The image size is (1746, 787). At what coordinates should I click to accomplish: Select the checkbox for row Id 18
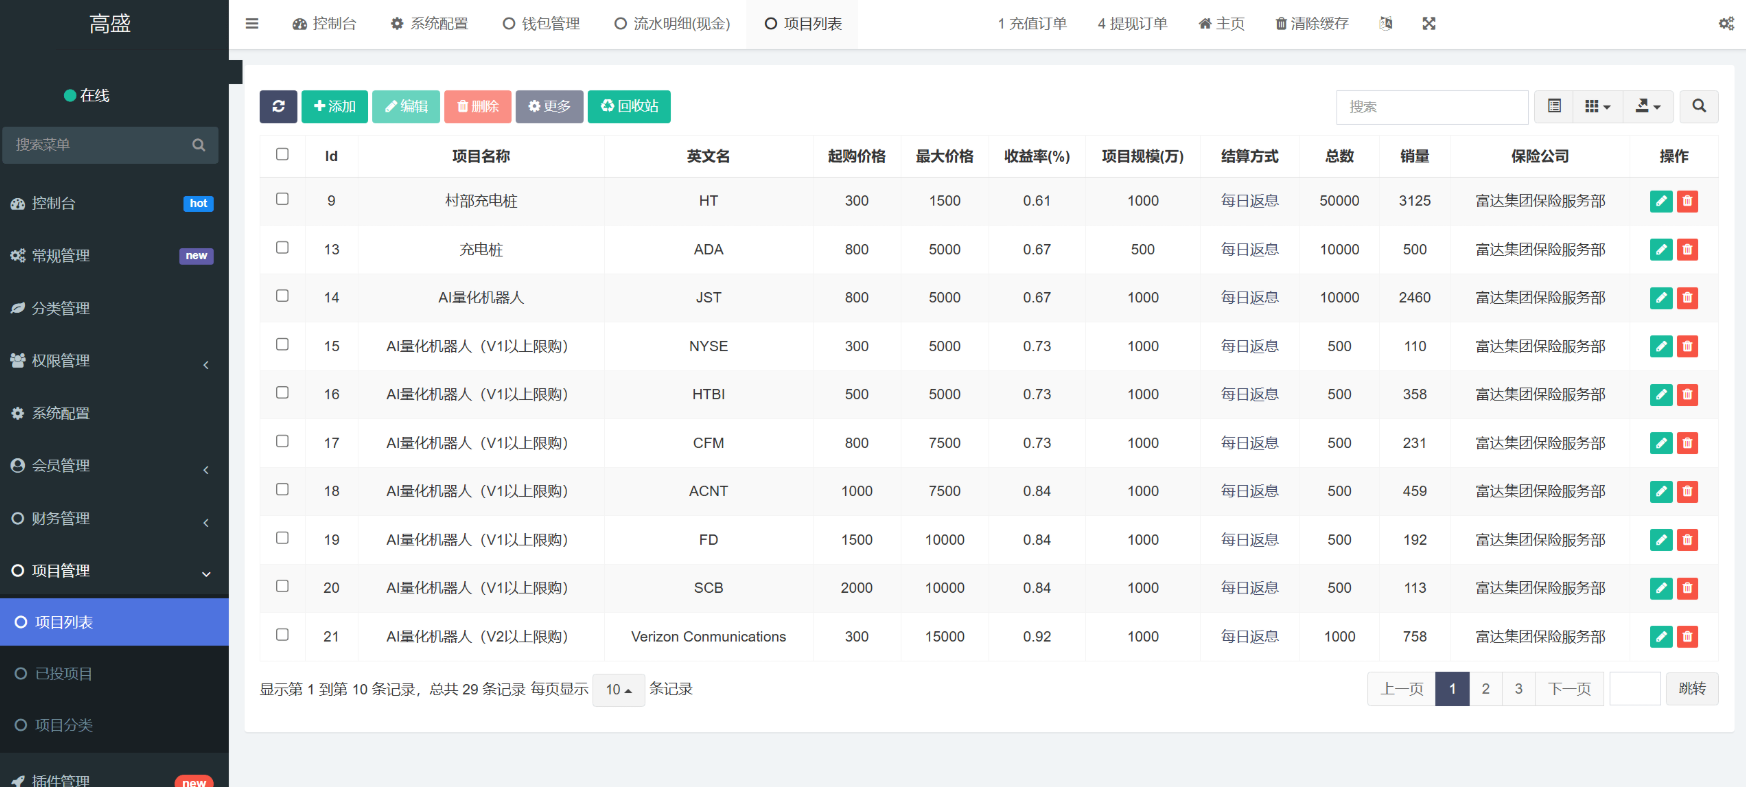coord(282,490)
